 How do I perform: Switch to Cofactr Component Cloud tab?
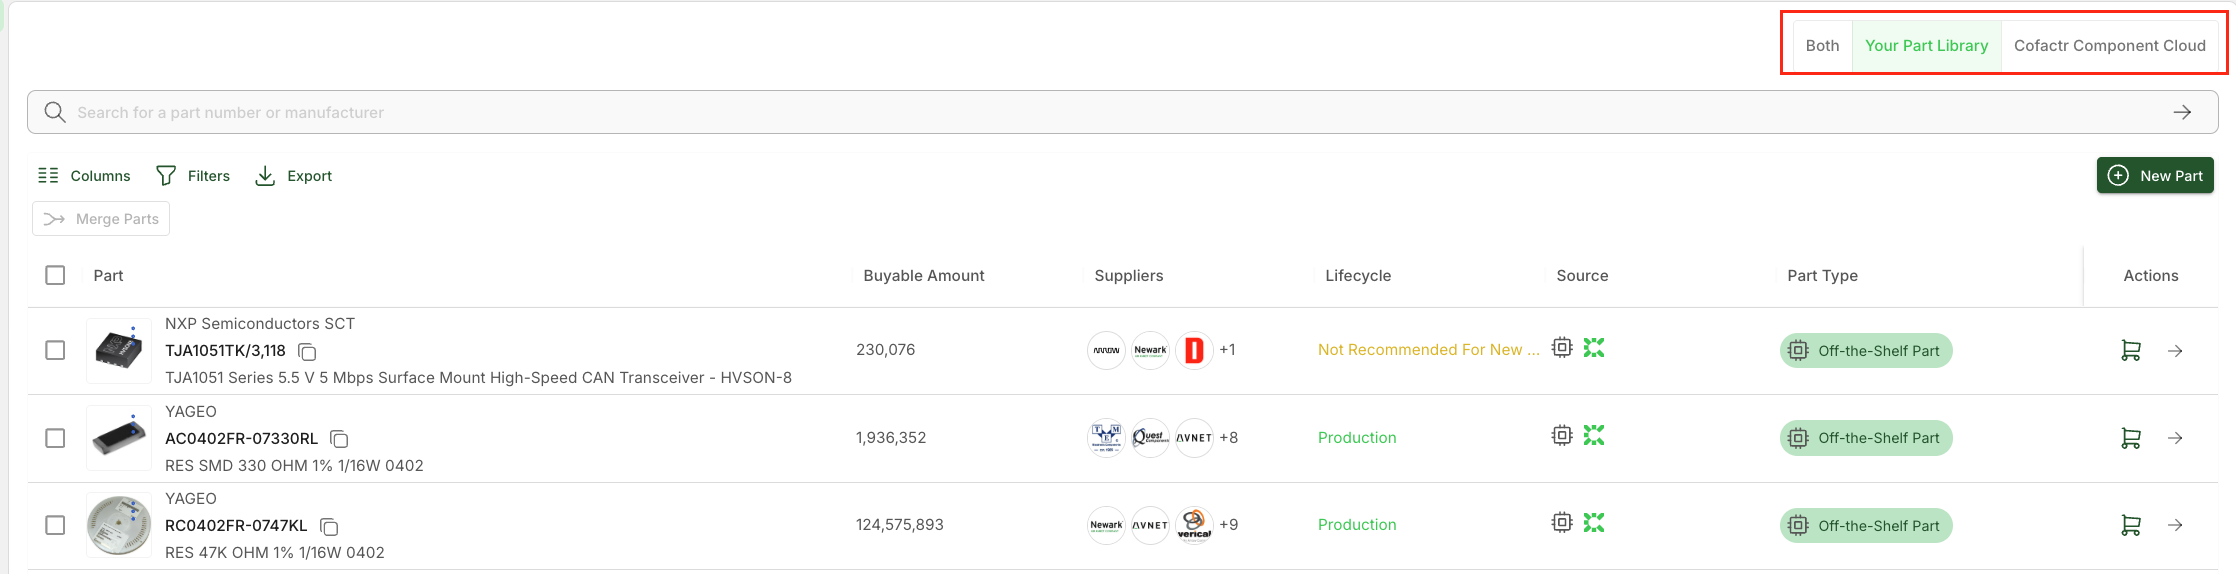(2109, 46)
